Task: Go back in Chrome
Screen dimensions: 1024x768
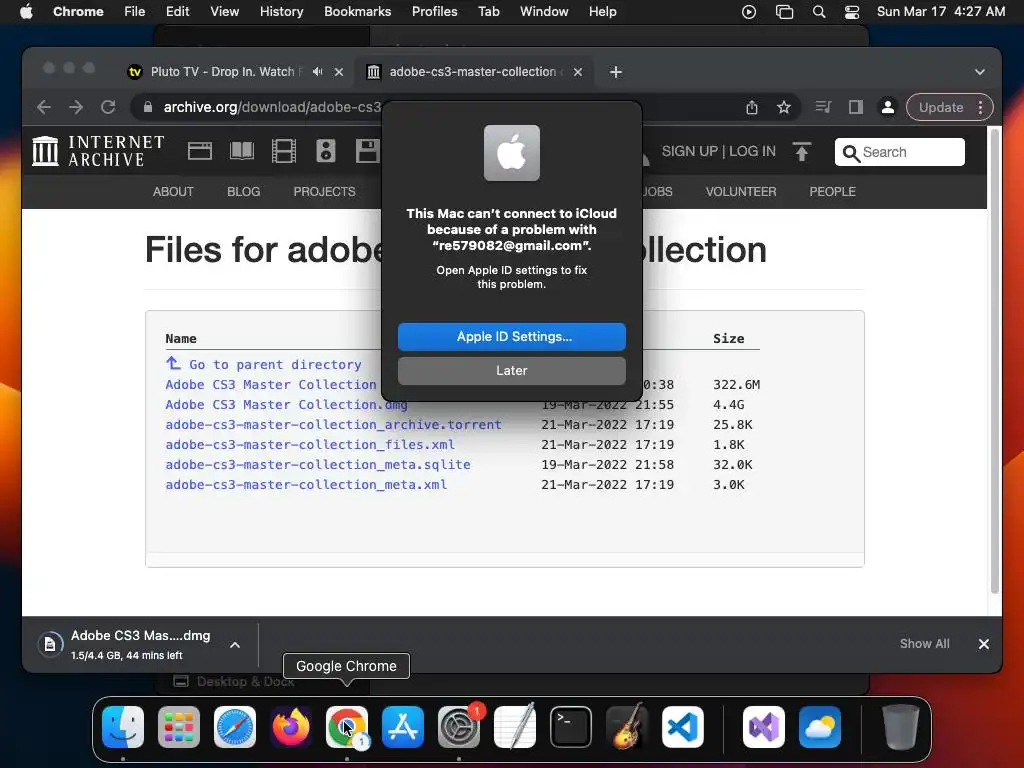Action: [x=44, y=107]
